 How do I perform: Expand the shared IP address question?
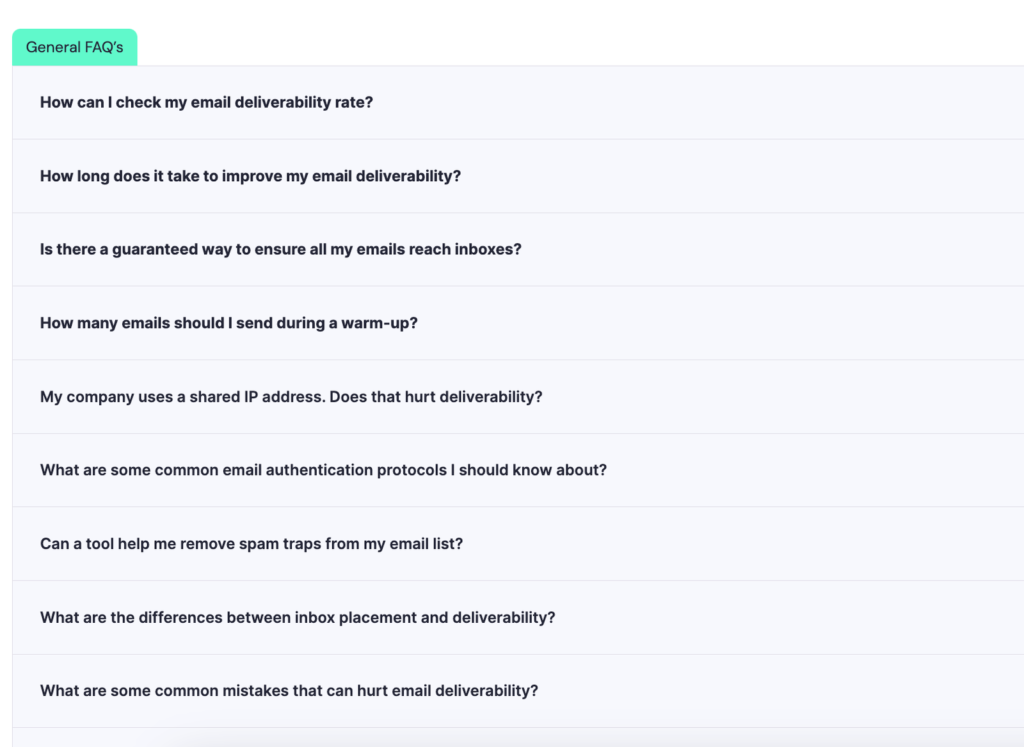[x=291, y=396]
